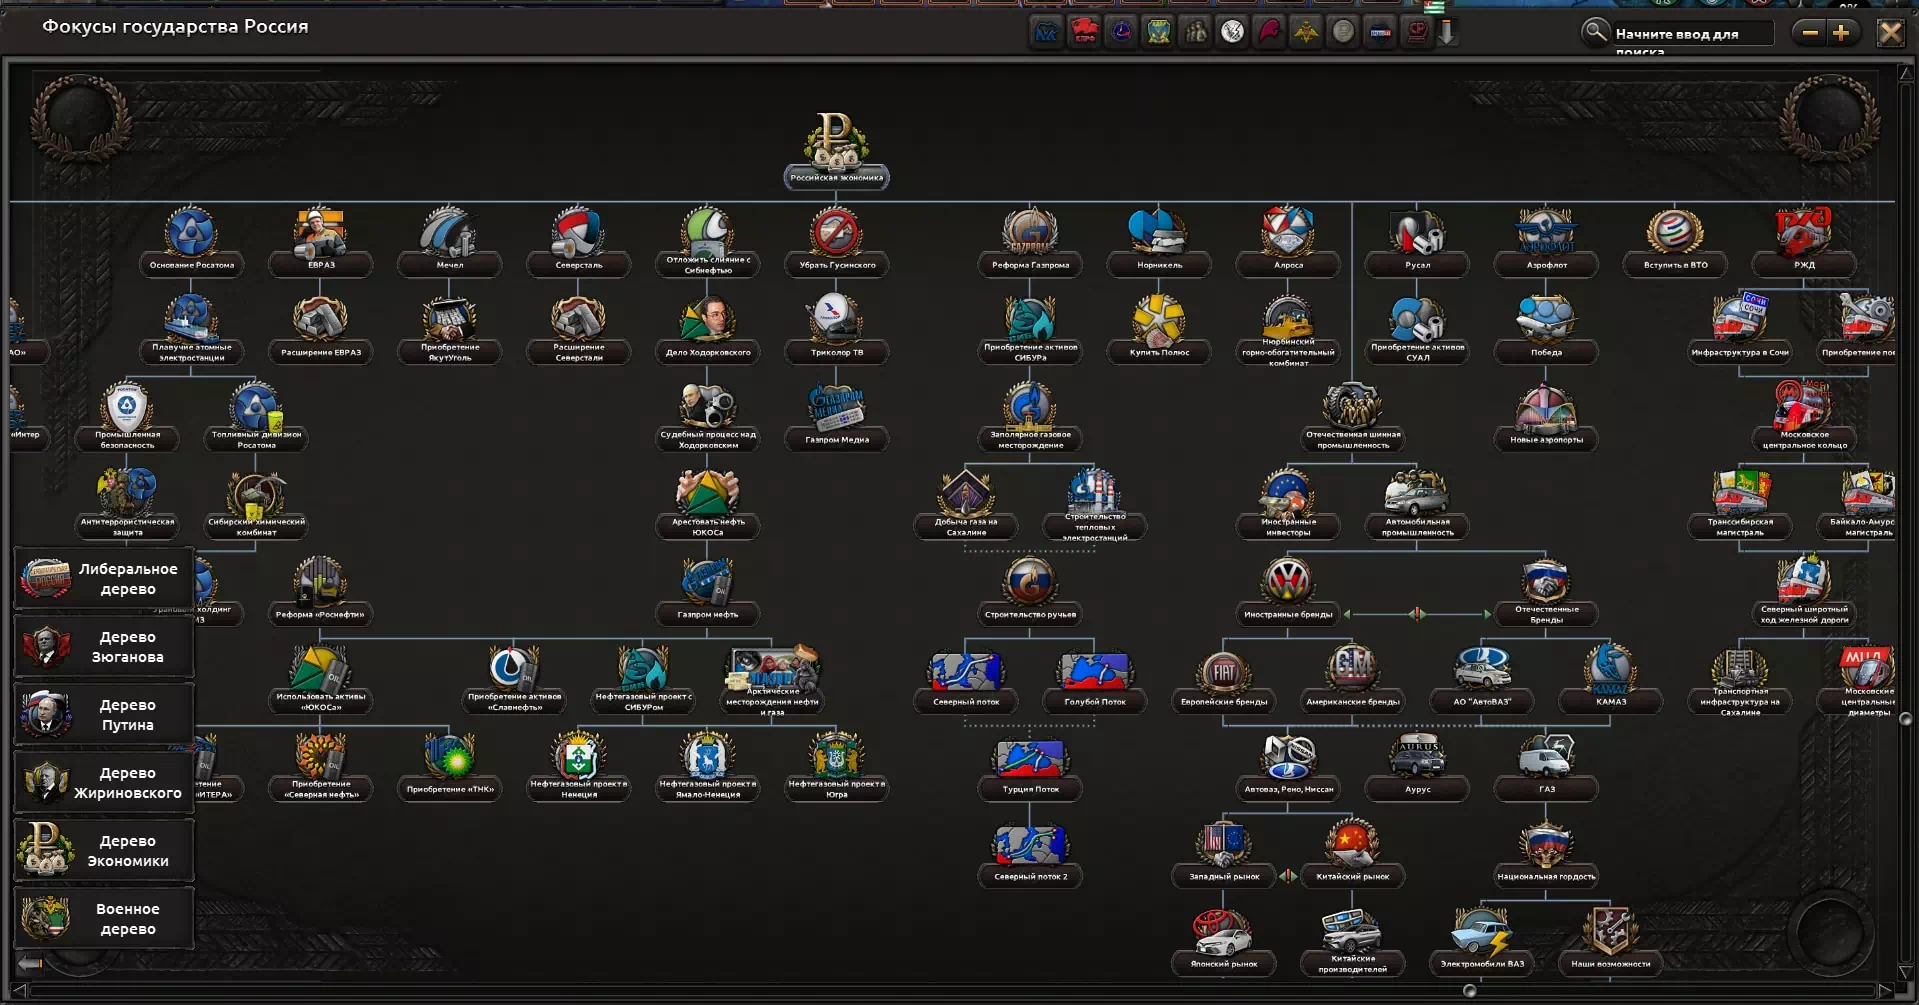Zoom in with the plus button
Image resolution: width=1919 pixels, height=1005 pixels.
tap(1841, 33)
